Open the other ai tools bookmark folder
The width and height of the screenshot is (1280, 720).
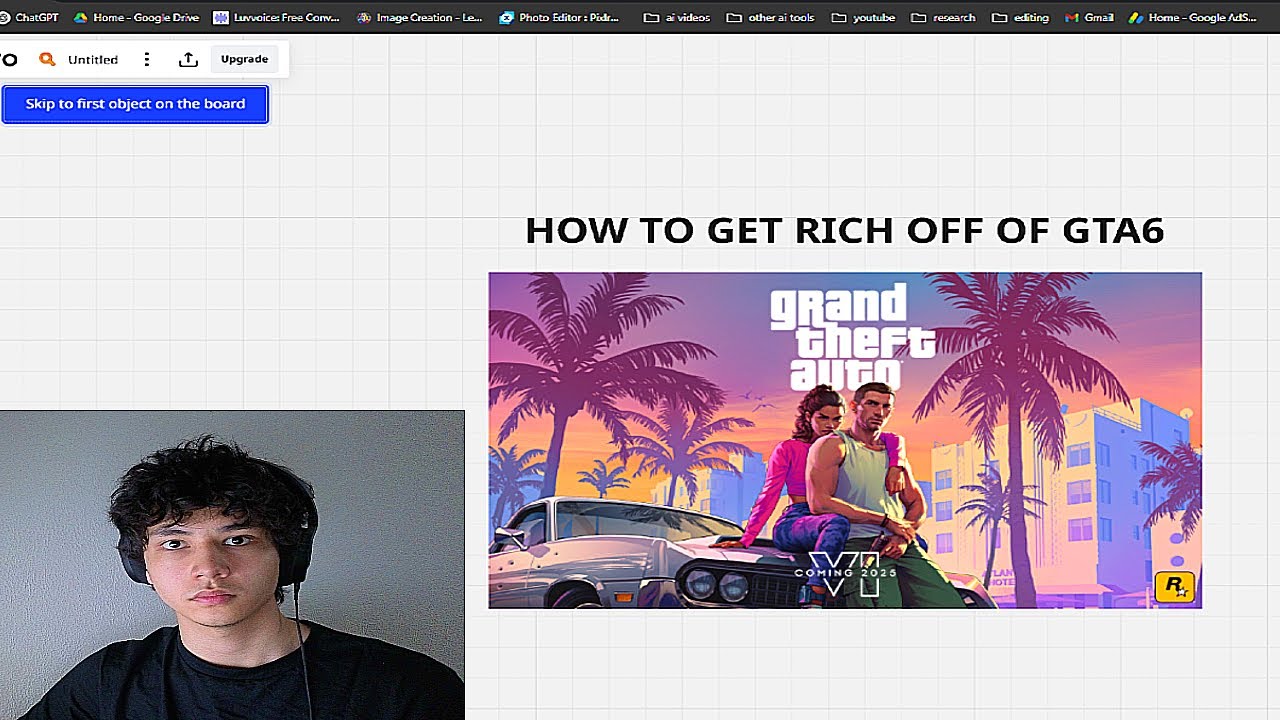[771, 17]
